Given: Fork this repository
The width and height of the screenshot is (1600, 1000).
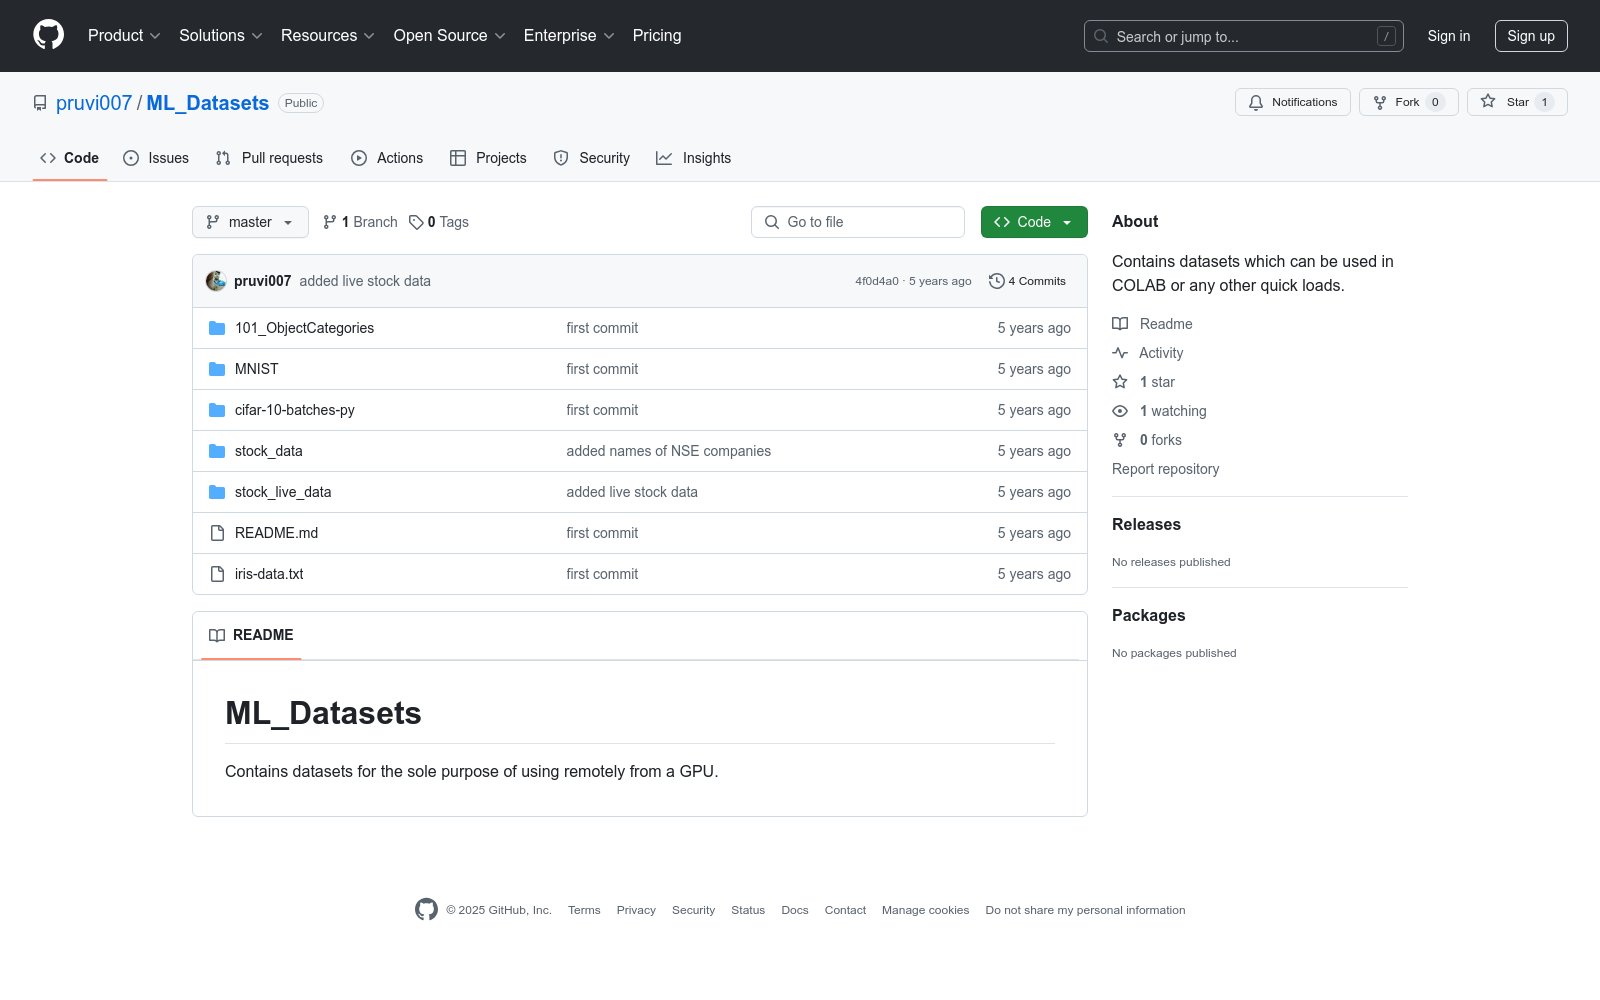Looking at the screenshot, I should point(1408,102).
